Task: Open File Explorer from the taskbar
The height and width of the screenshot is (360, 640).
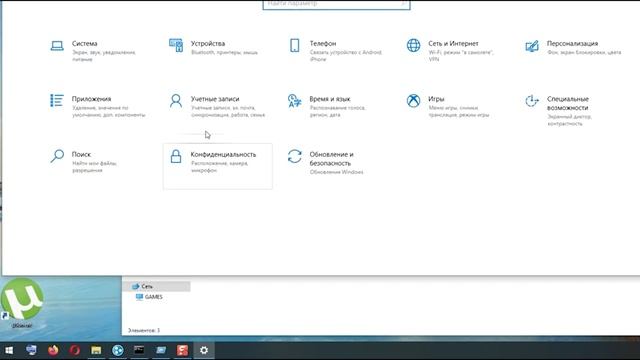Action: click(x=96, y=350)
